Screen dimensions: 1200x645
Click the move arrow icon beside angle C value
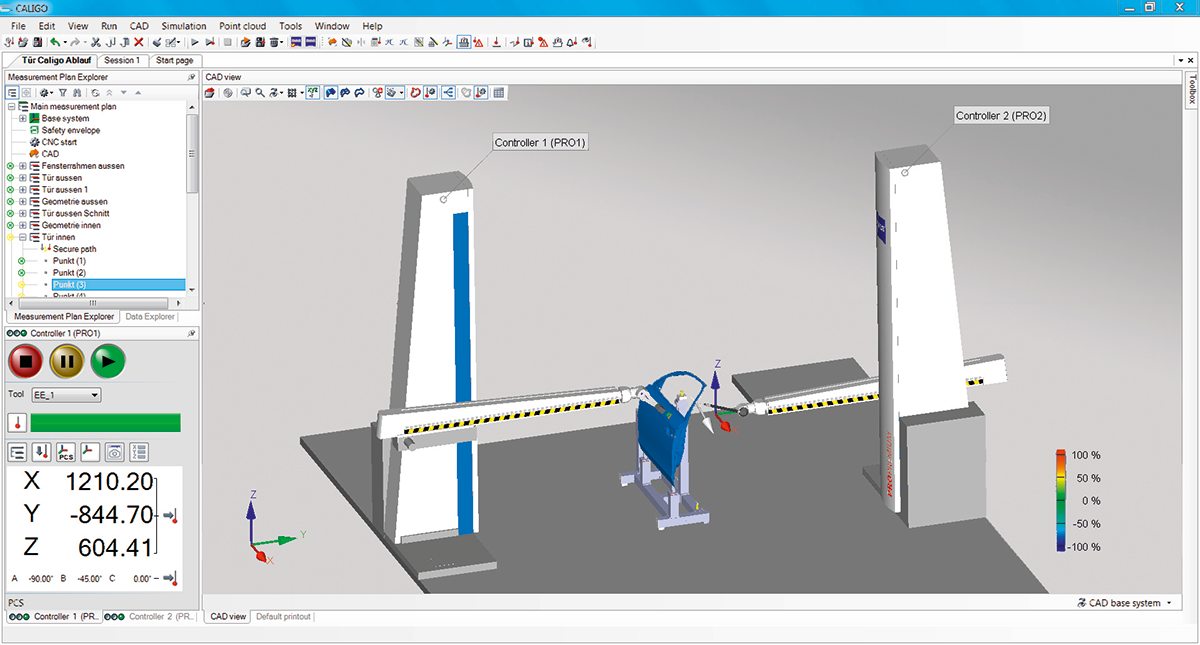click(x=171, y=578)
